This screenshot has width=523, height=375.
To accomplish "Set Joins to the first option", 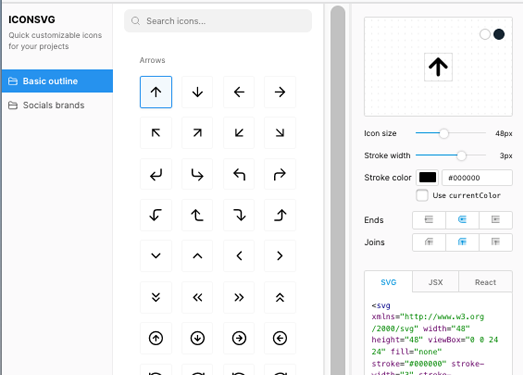I will (x=429, y=242).
